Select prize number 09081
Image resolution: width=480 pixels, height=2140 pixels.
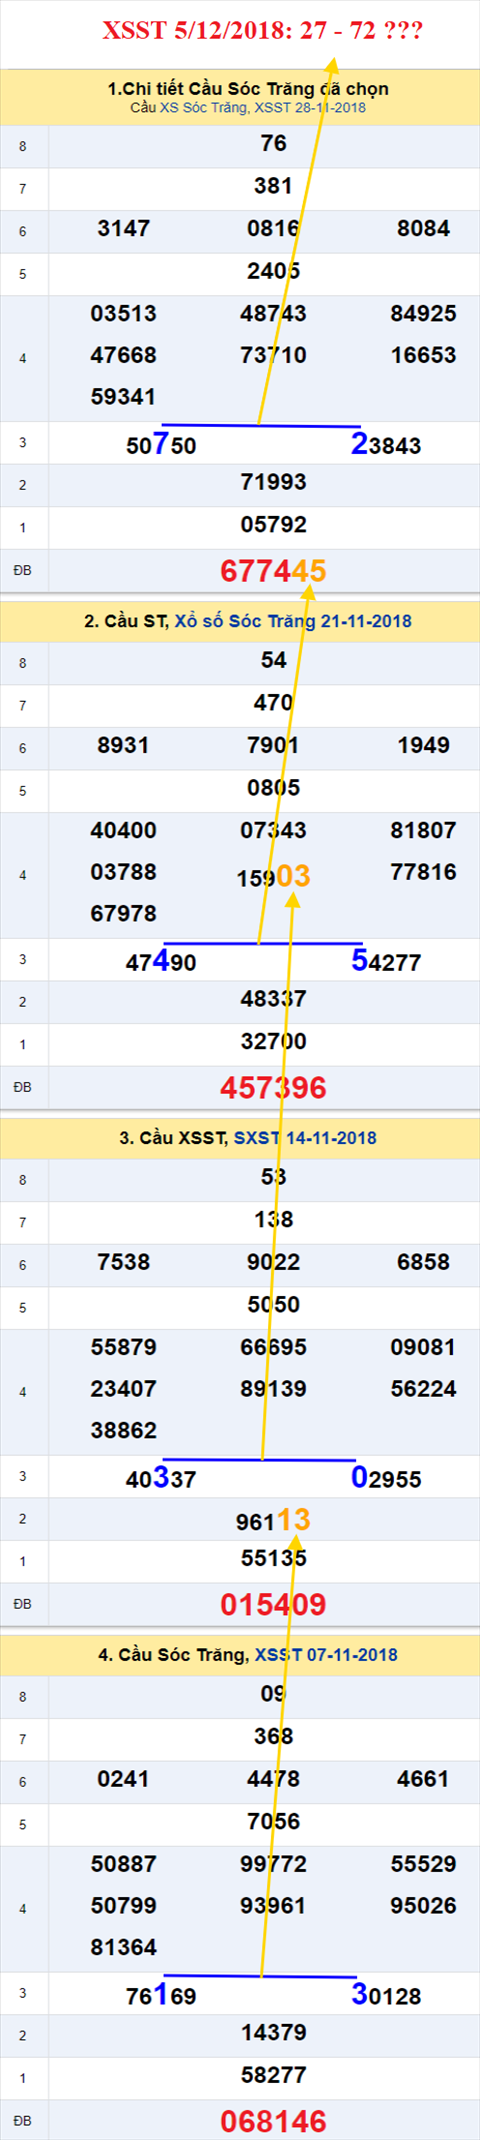point(424,1348)
